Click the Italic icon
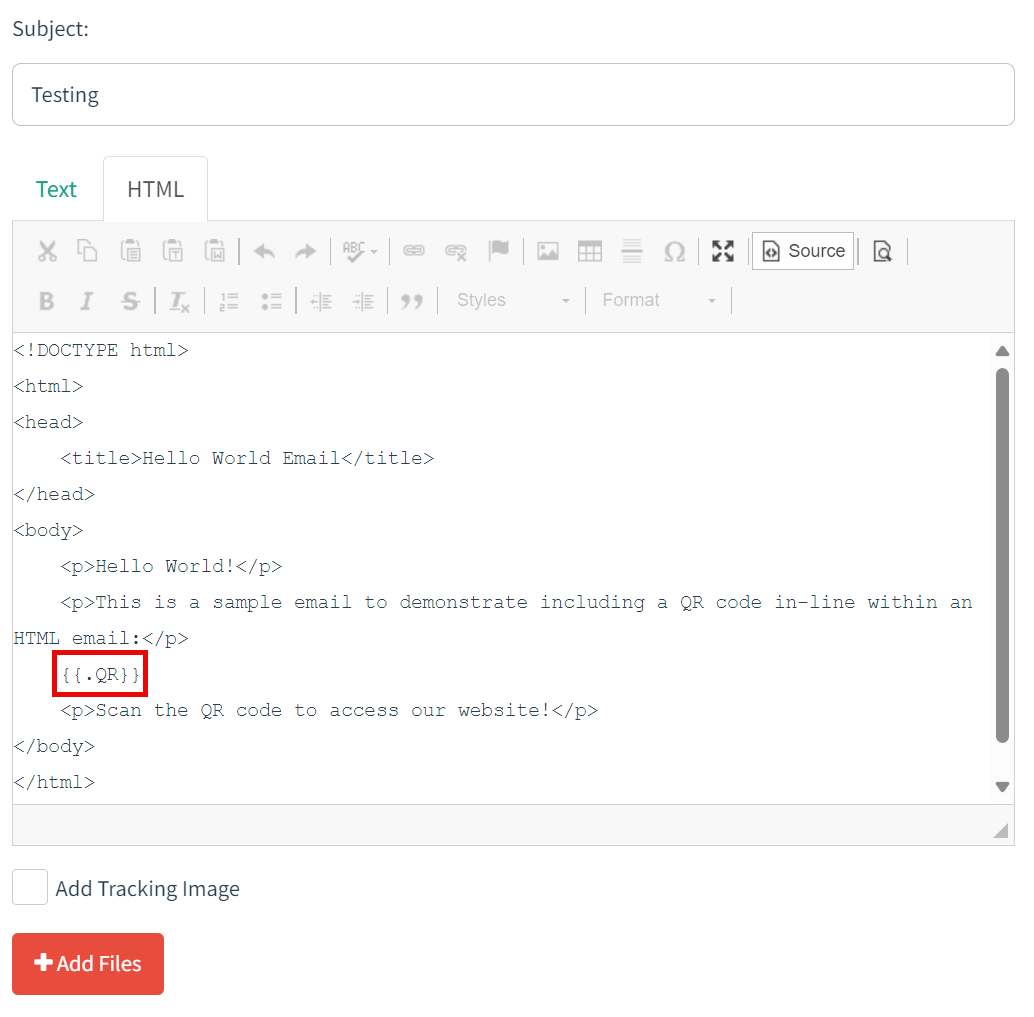The width and height of the screenshot is (1034, 1017). (86, 301)
